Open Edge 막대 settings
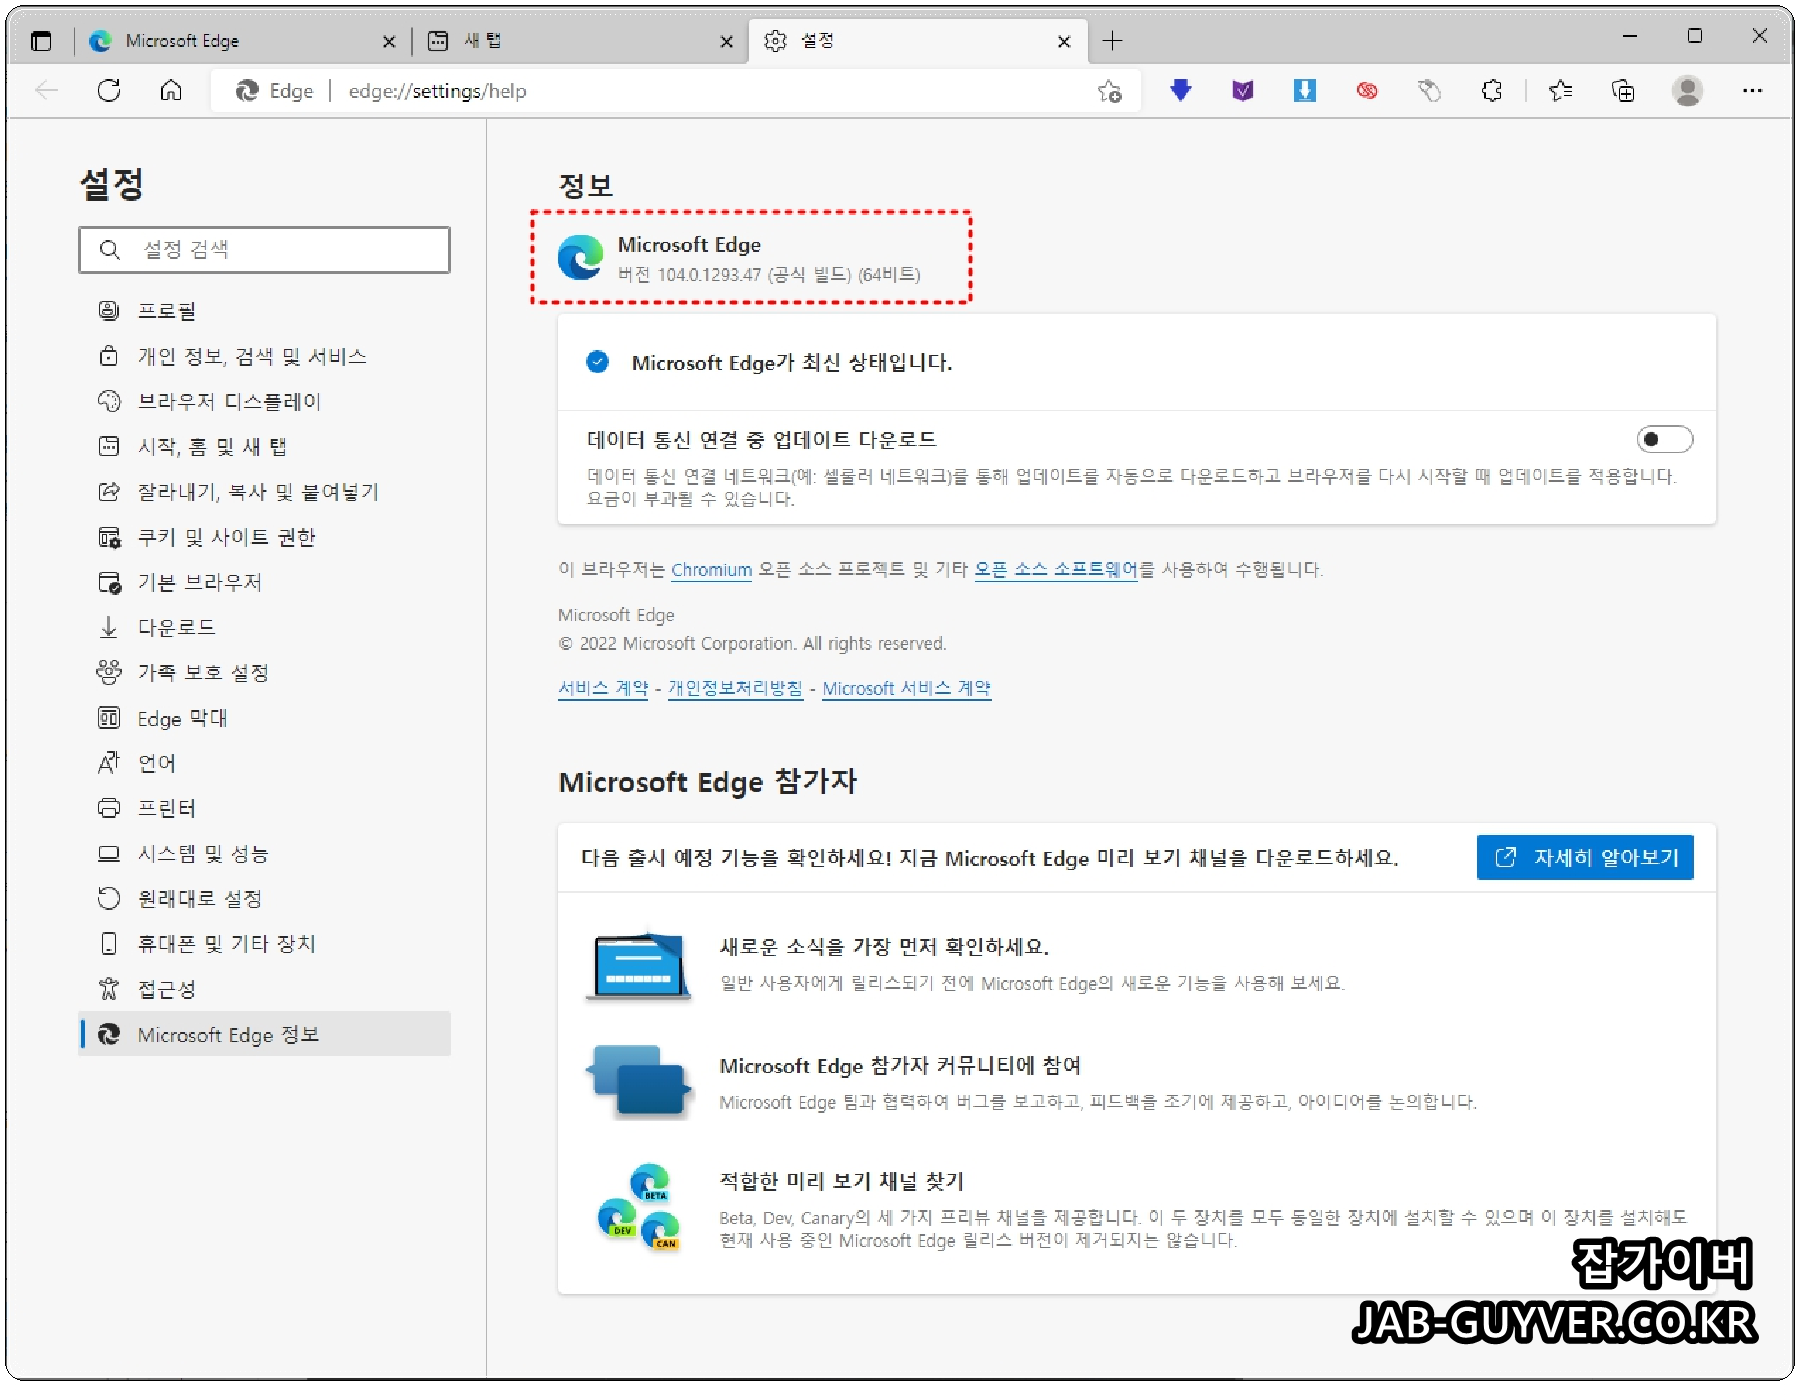 tap(265, 718)
